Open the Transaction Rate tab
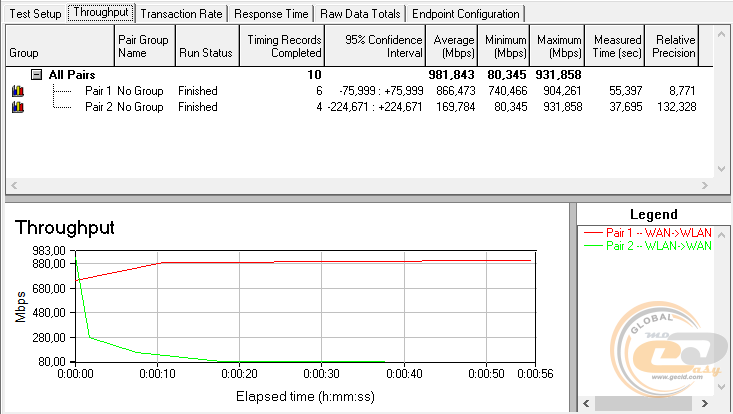Viewport: 733px width, 414px height. pyautogui.click(x=181, y=14)
